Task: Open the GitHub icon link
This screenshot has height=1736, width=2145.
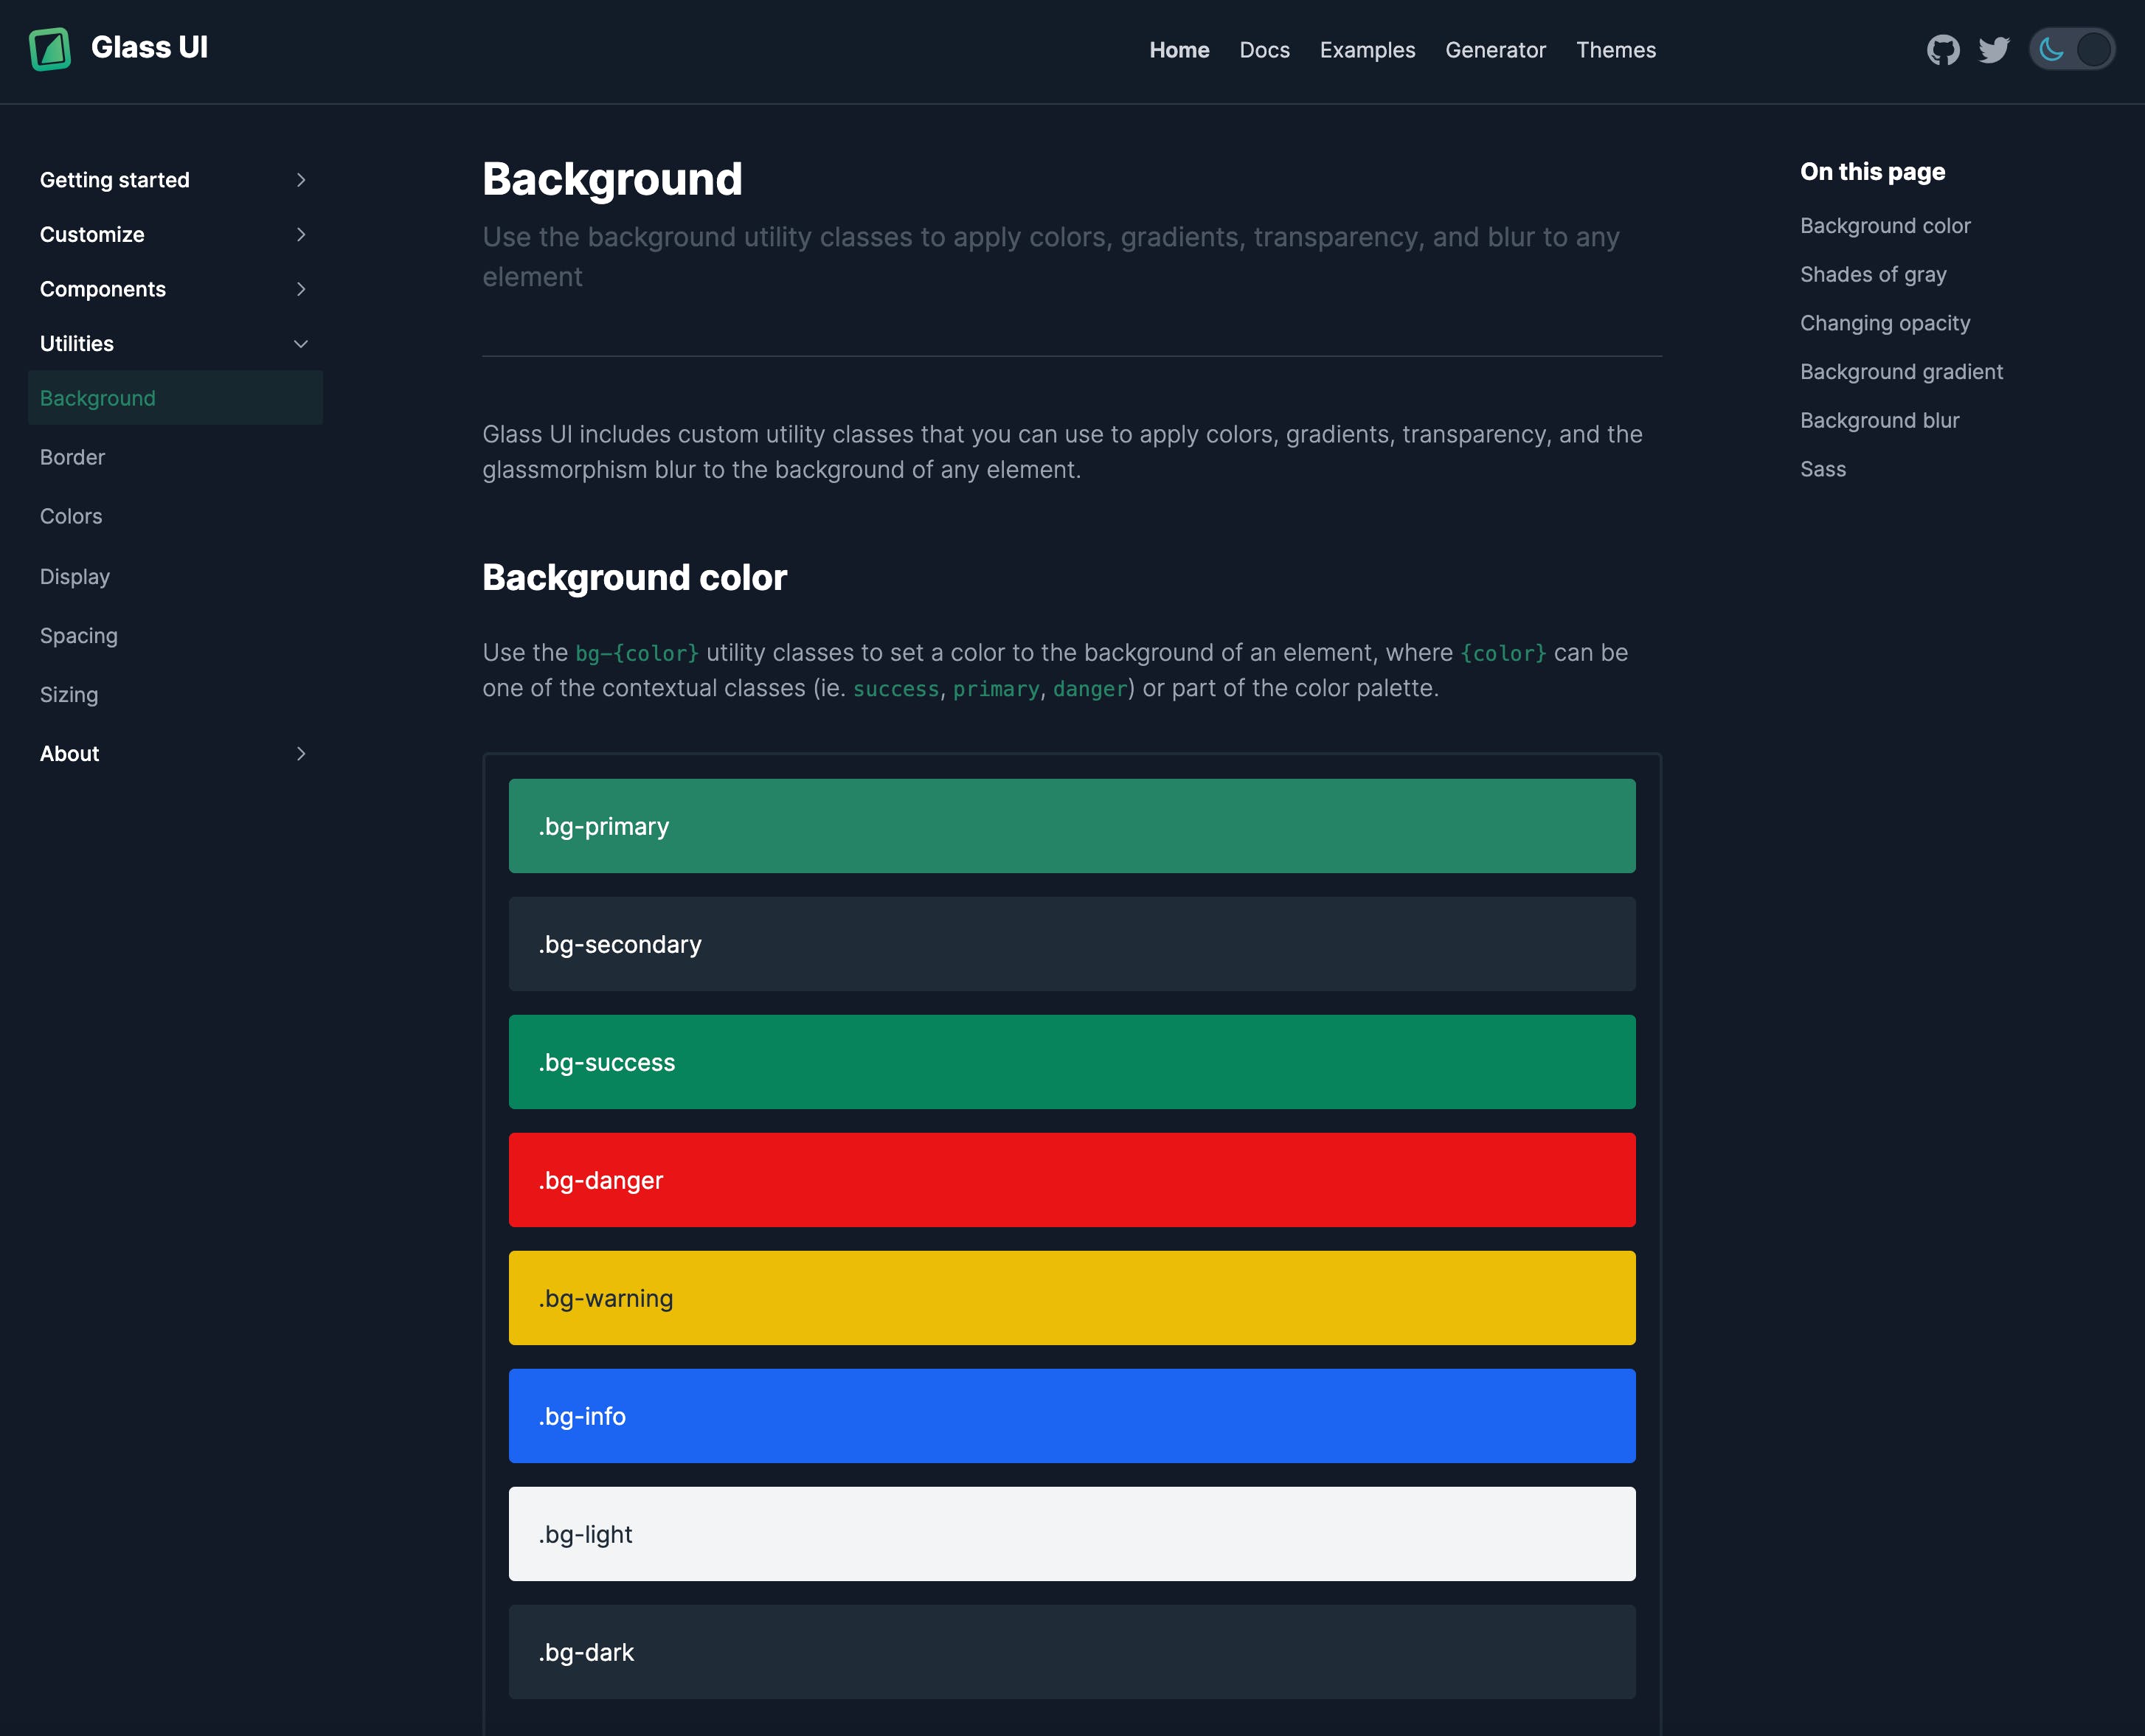Action: 1943,50
